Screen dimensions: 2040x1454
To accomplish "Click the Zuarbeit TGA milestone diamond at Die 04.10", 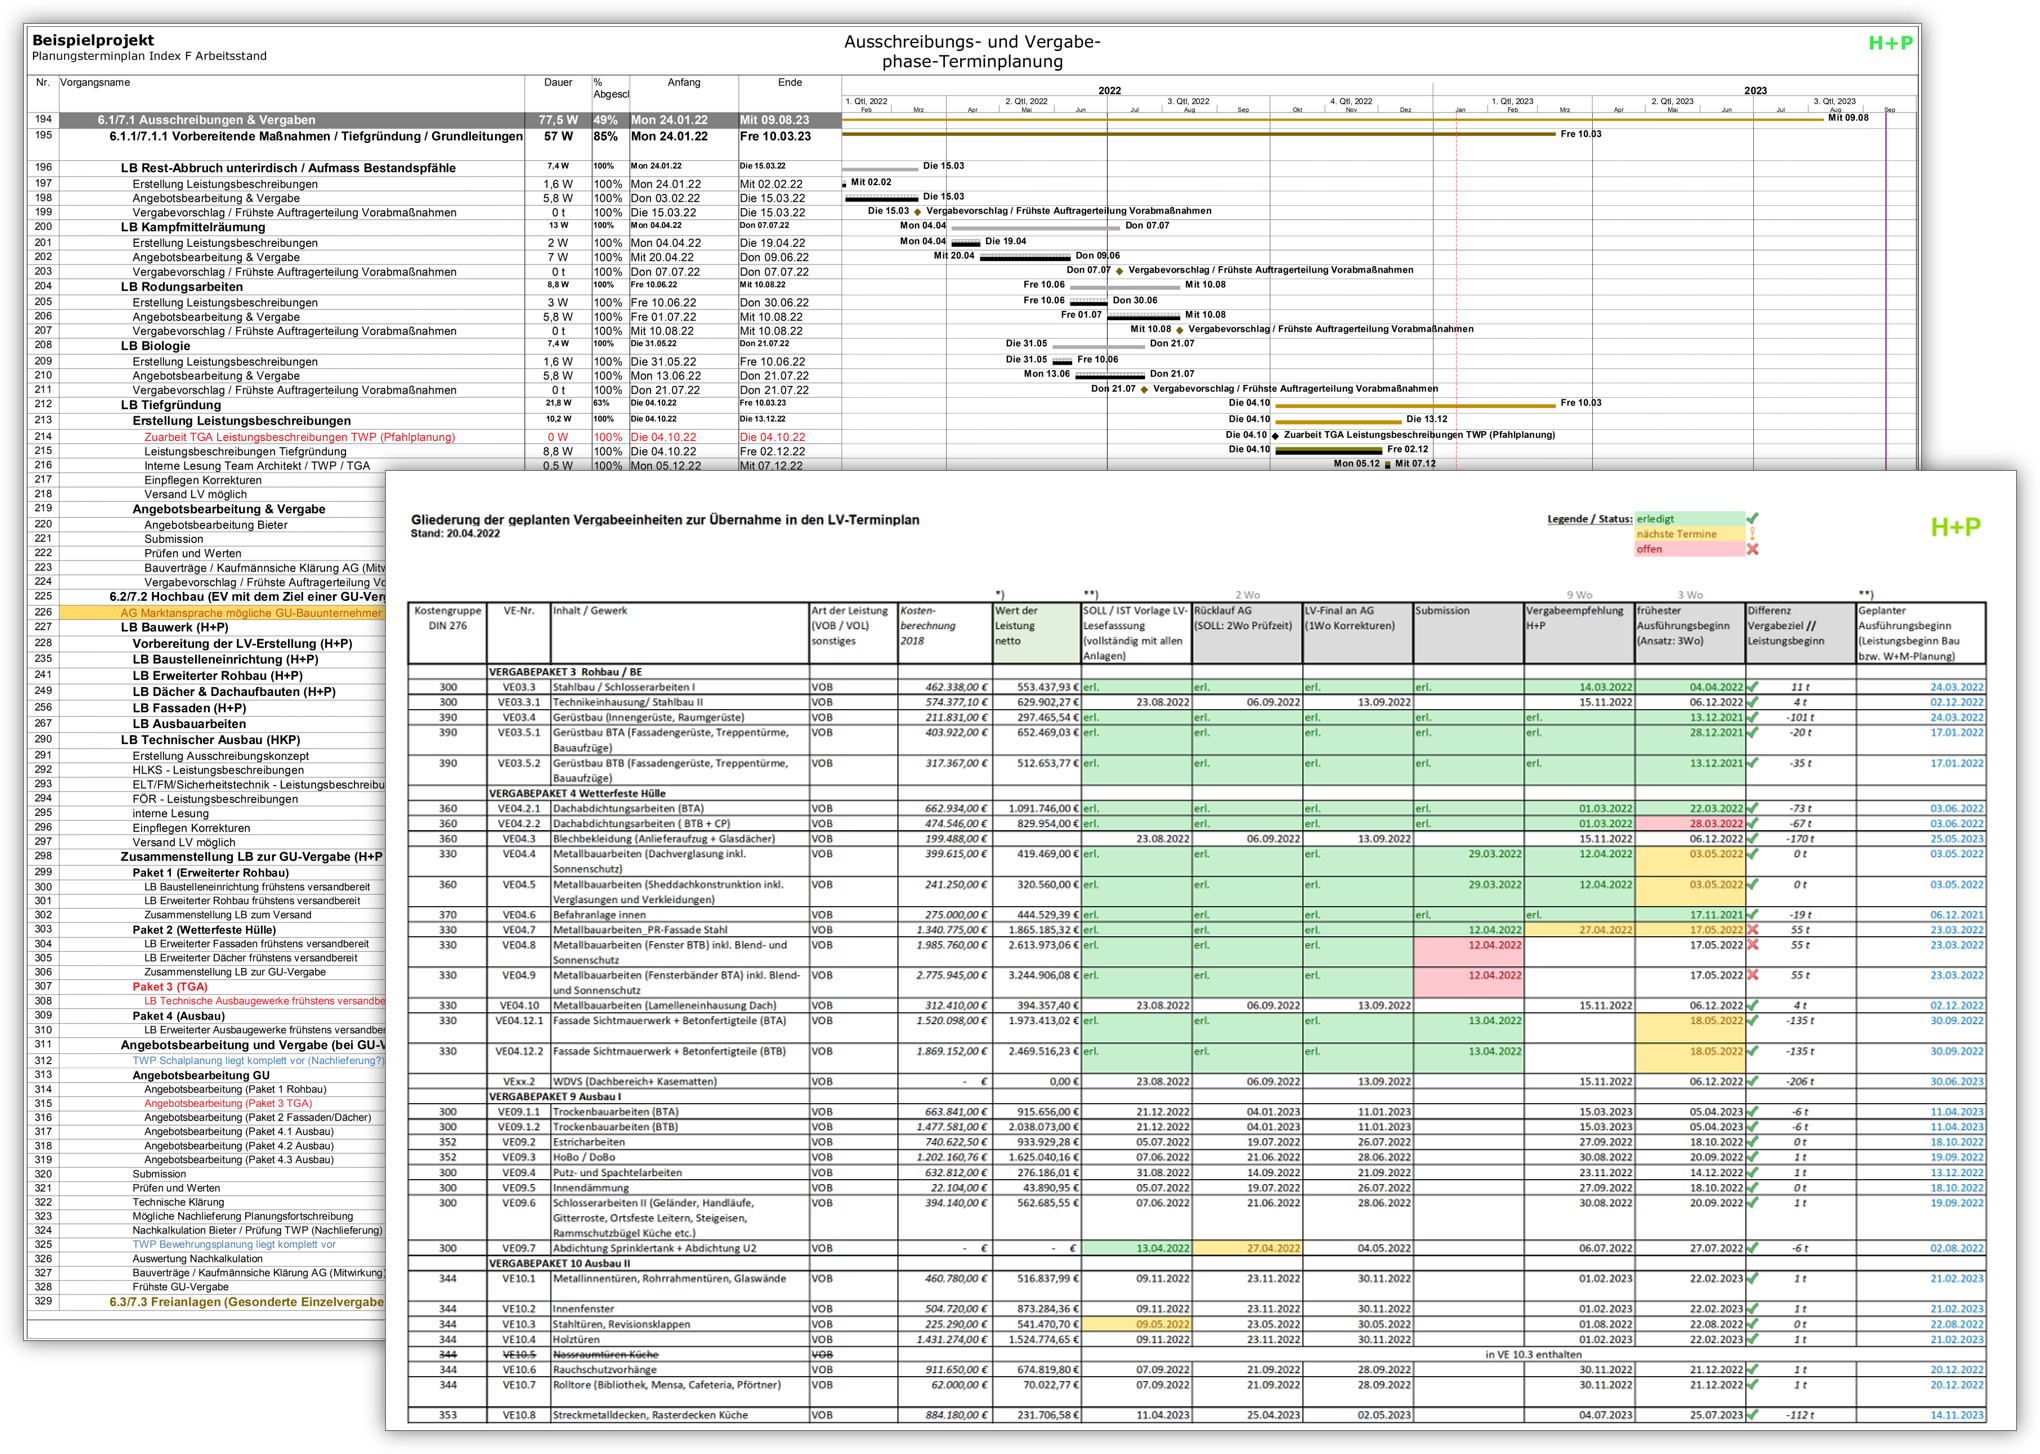I will [x=1275, y=436].
